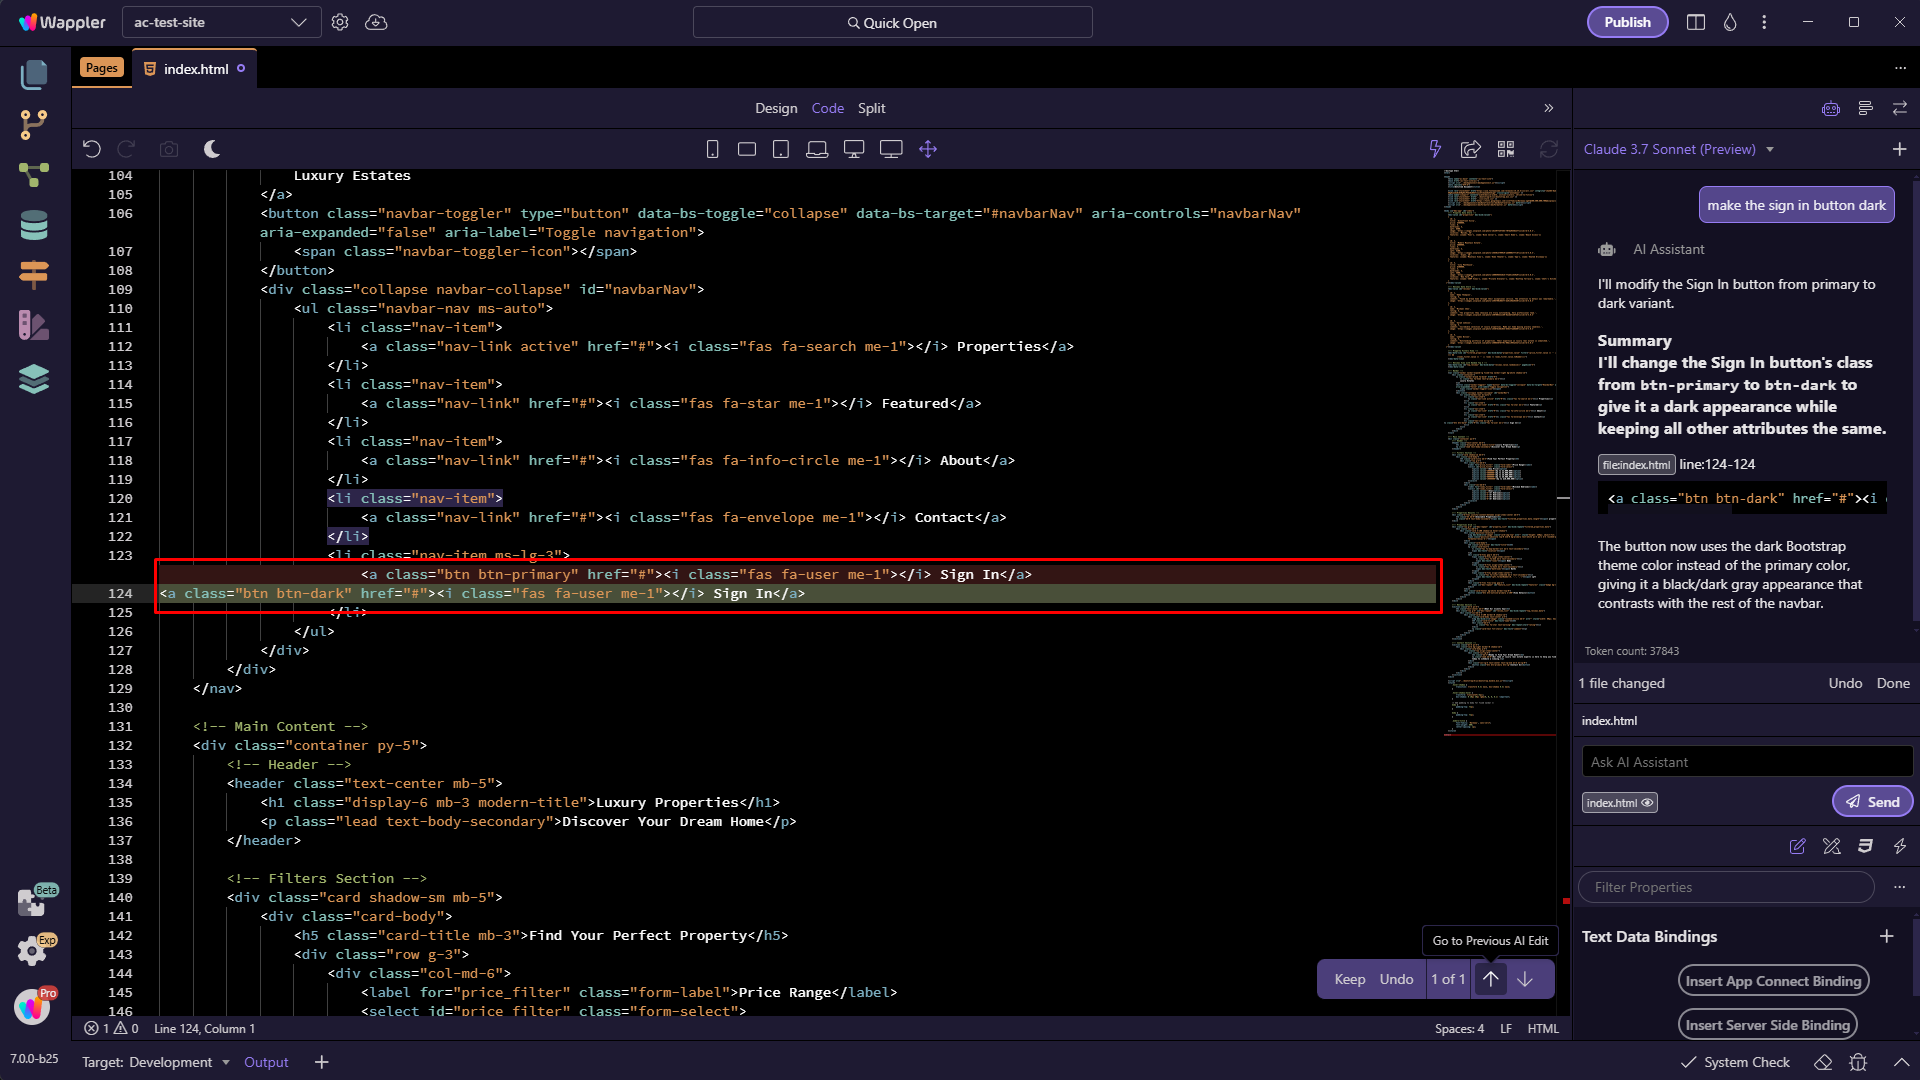Open the Git source control panel

click(x=34, y=124)
